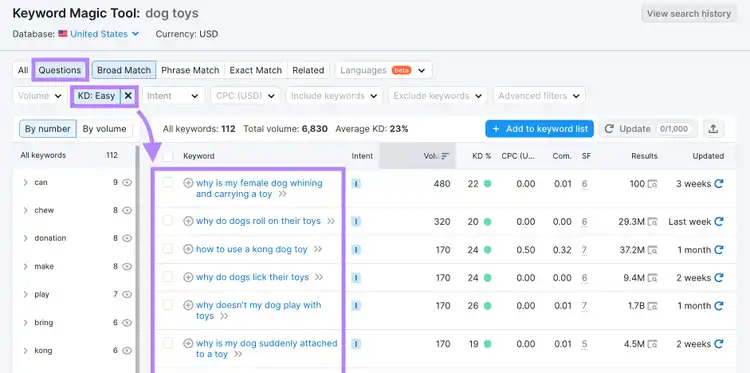Open 'why do dogs roll on their toys' keyword link
The height and width of the screenshot is (373, 750).
[x=258, y=221]
